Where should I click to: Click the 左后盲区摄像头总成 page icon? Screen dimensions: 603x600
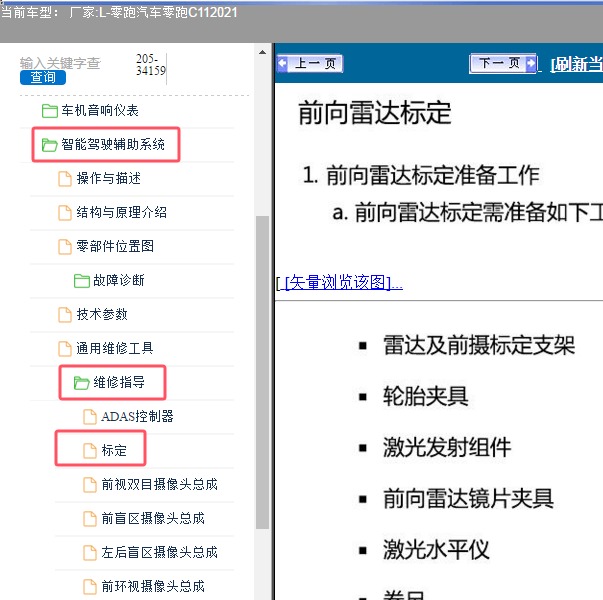(x=90, y=553)
